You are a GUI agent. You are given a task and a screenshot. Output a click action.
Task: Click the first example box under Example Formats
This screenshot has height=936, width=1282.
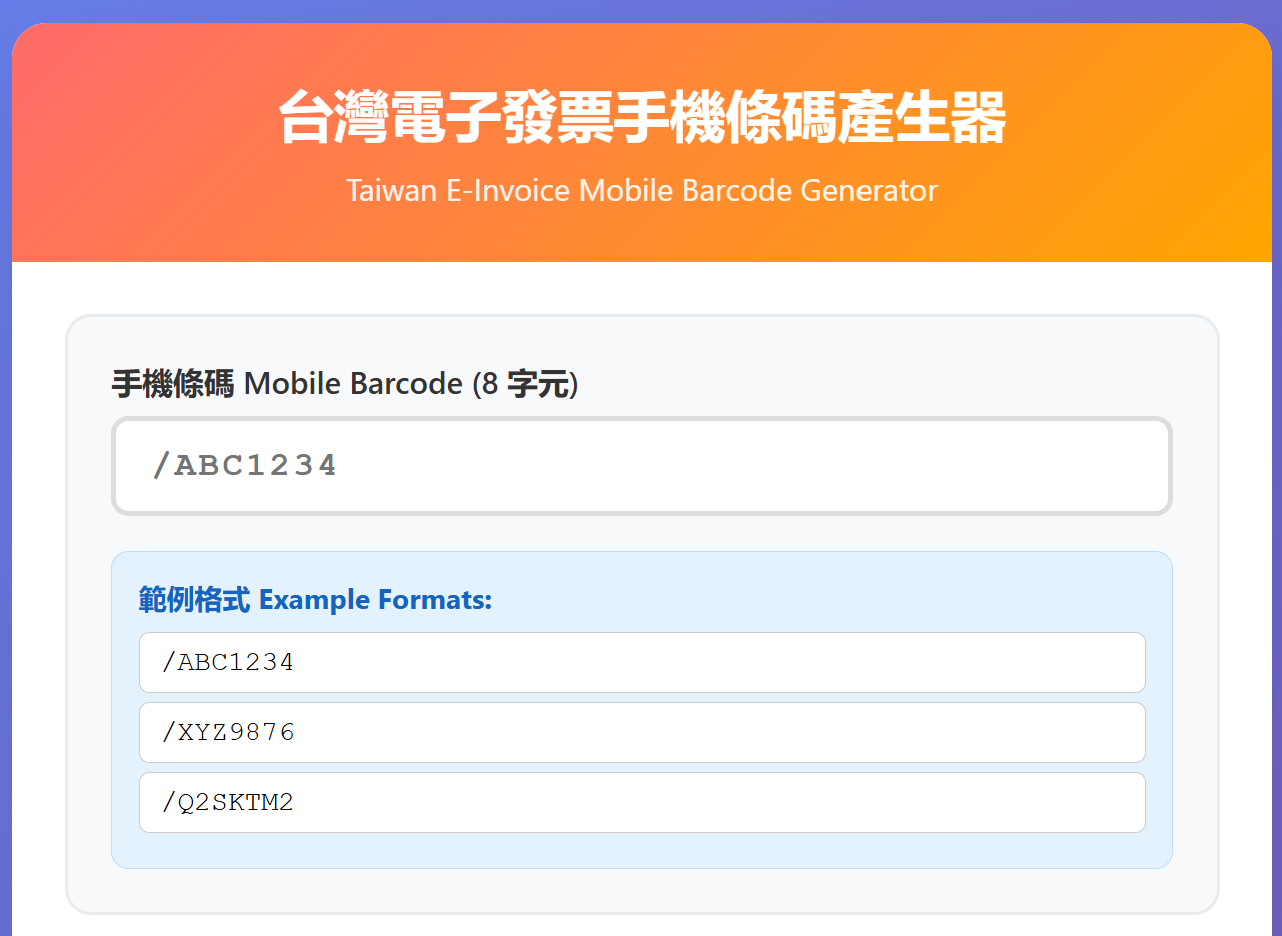[640, 662]
